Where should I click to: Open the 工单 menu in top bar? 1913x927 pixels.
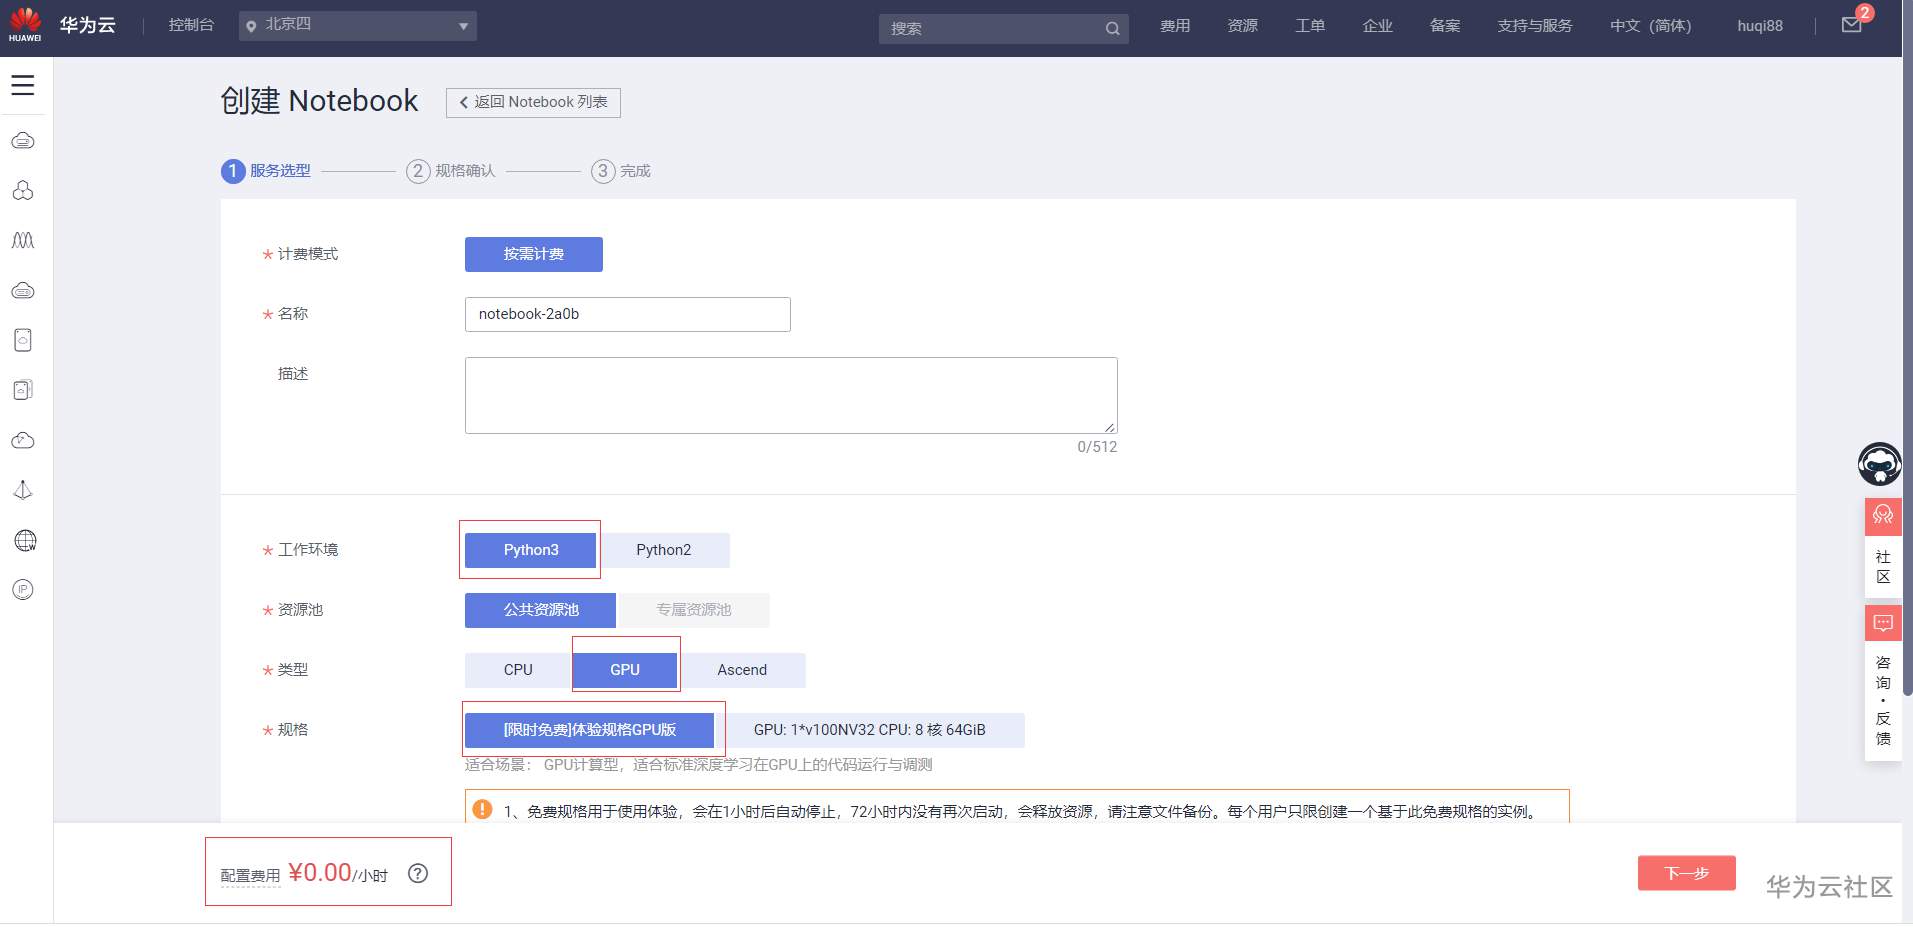(1310, 26)
